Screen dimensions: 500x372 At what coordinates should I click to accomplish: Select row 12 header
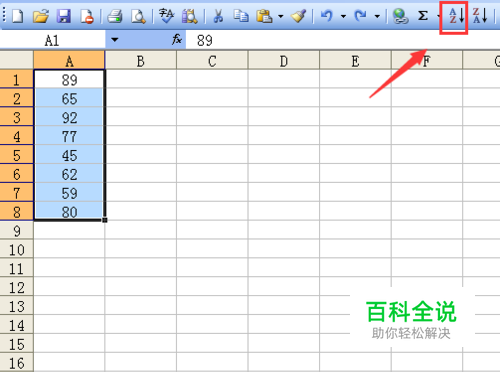coord(16,287)
